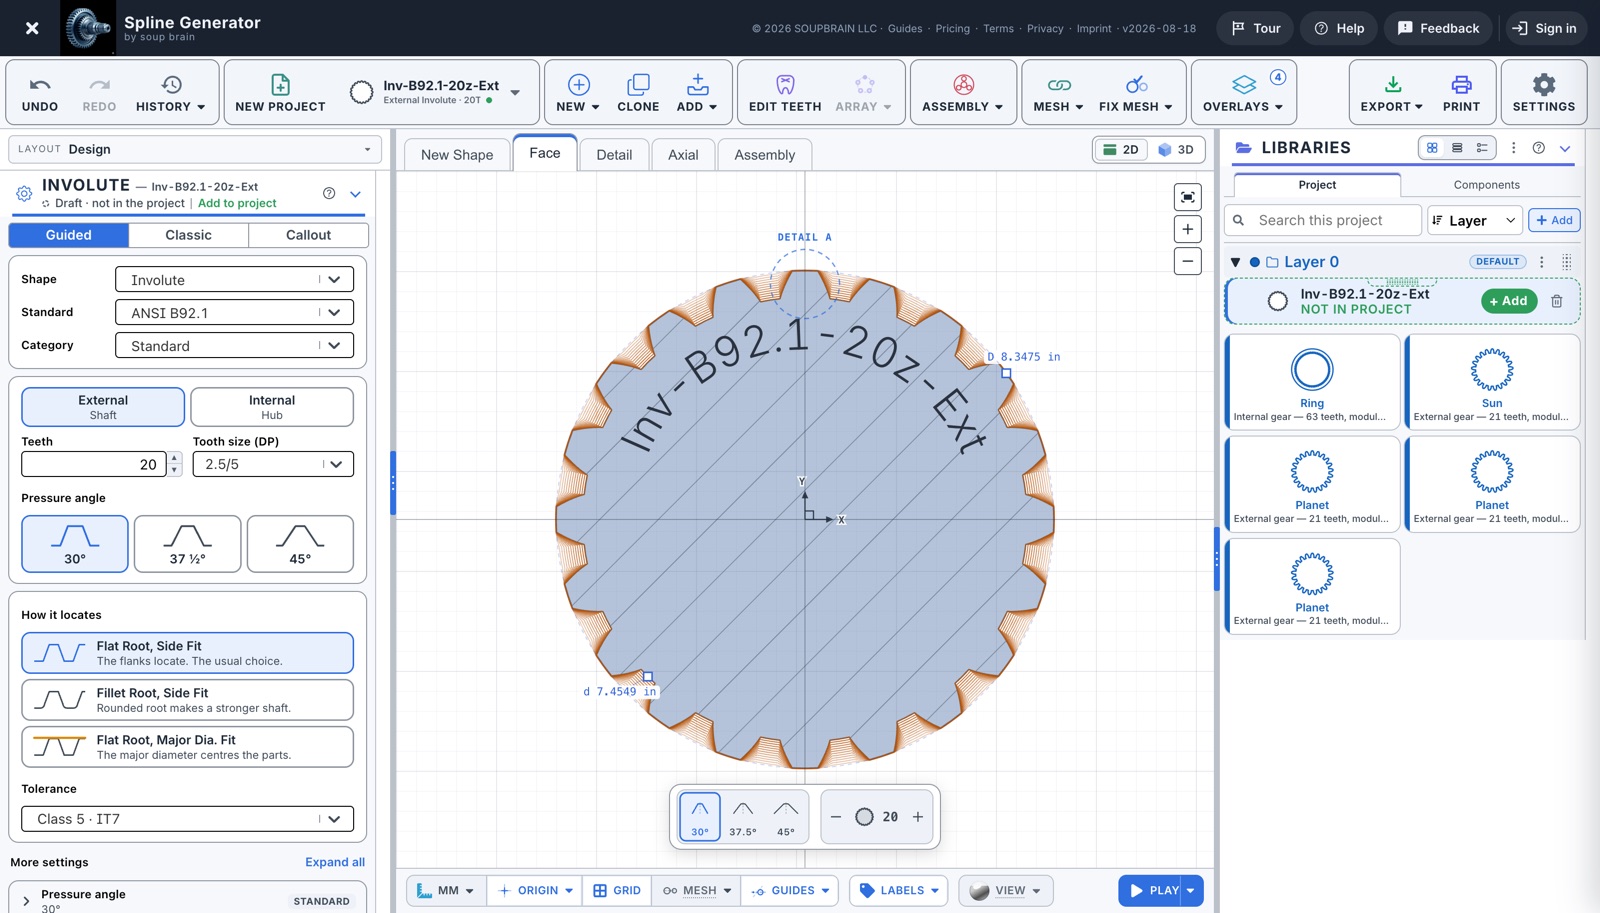1600x913 pixels.
Task: Switch to the Detail tab
Action: click(614, 155)
